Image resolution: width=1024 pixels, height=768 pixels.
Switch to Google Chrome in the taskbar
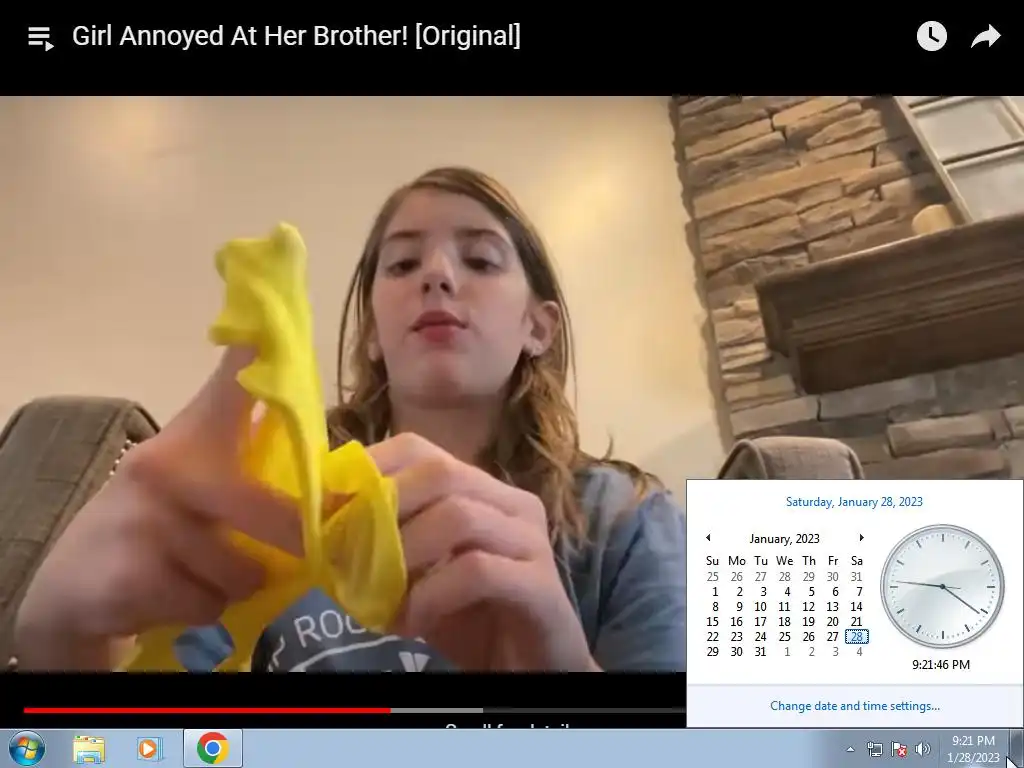coord(212,748)
